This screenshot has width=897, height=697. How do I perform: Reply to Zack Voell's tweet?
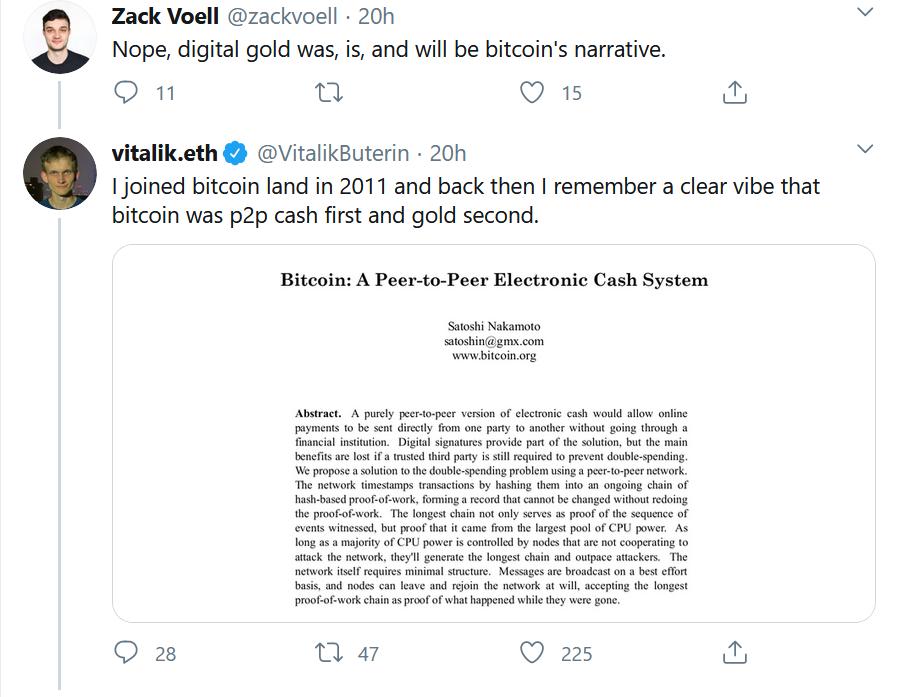coord(126,93)
